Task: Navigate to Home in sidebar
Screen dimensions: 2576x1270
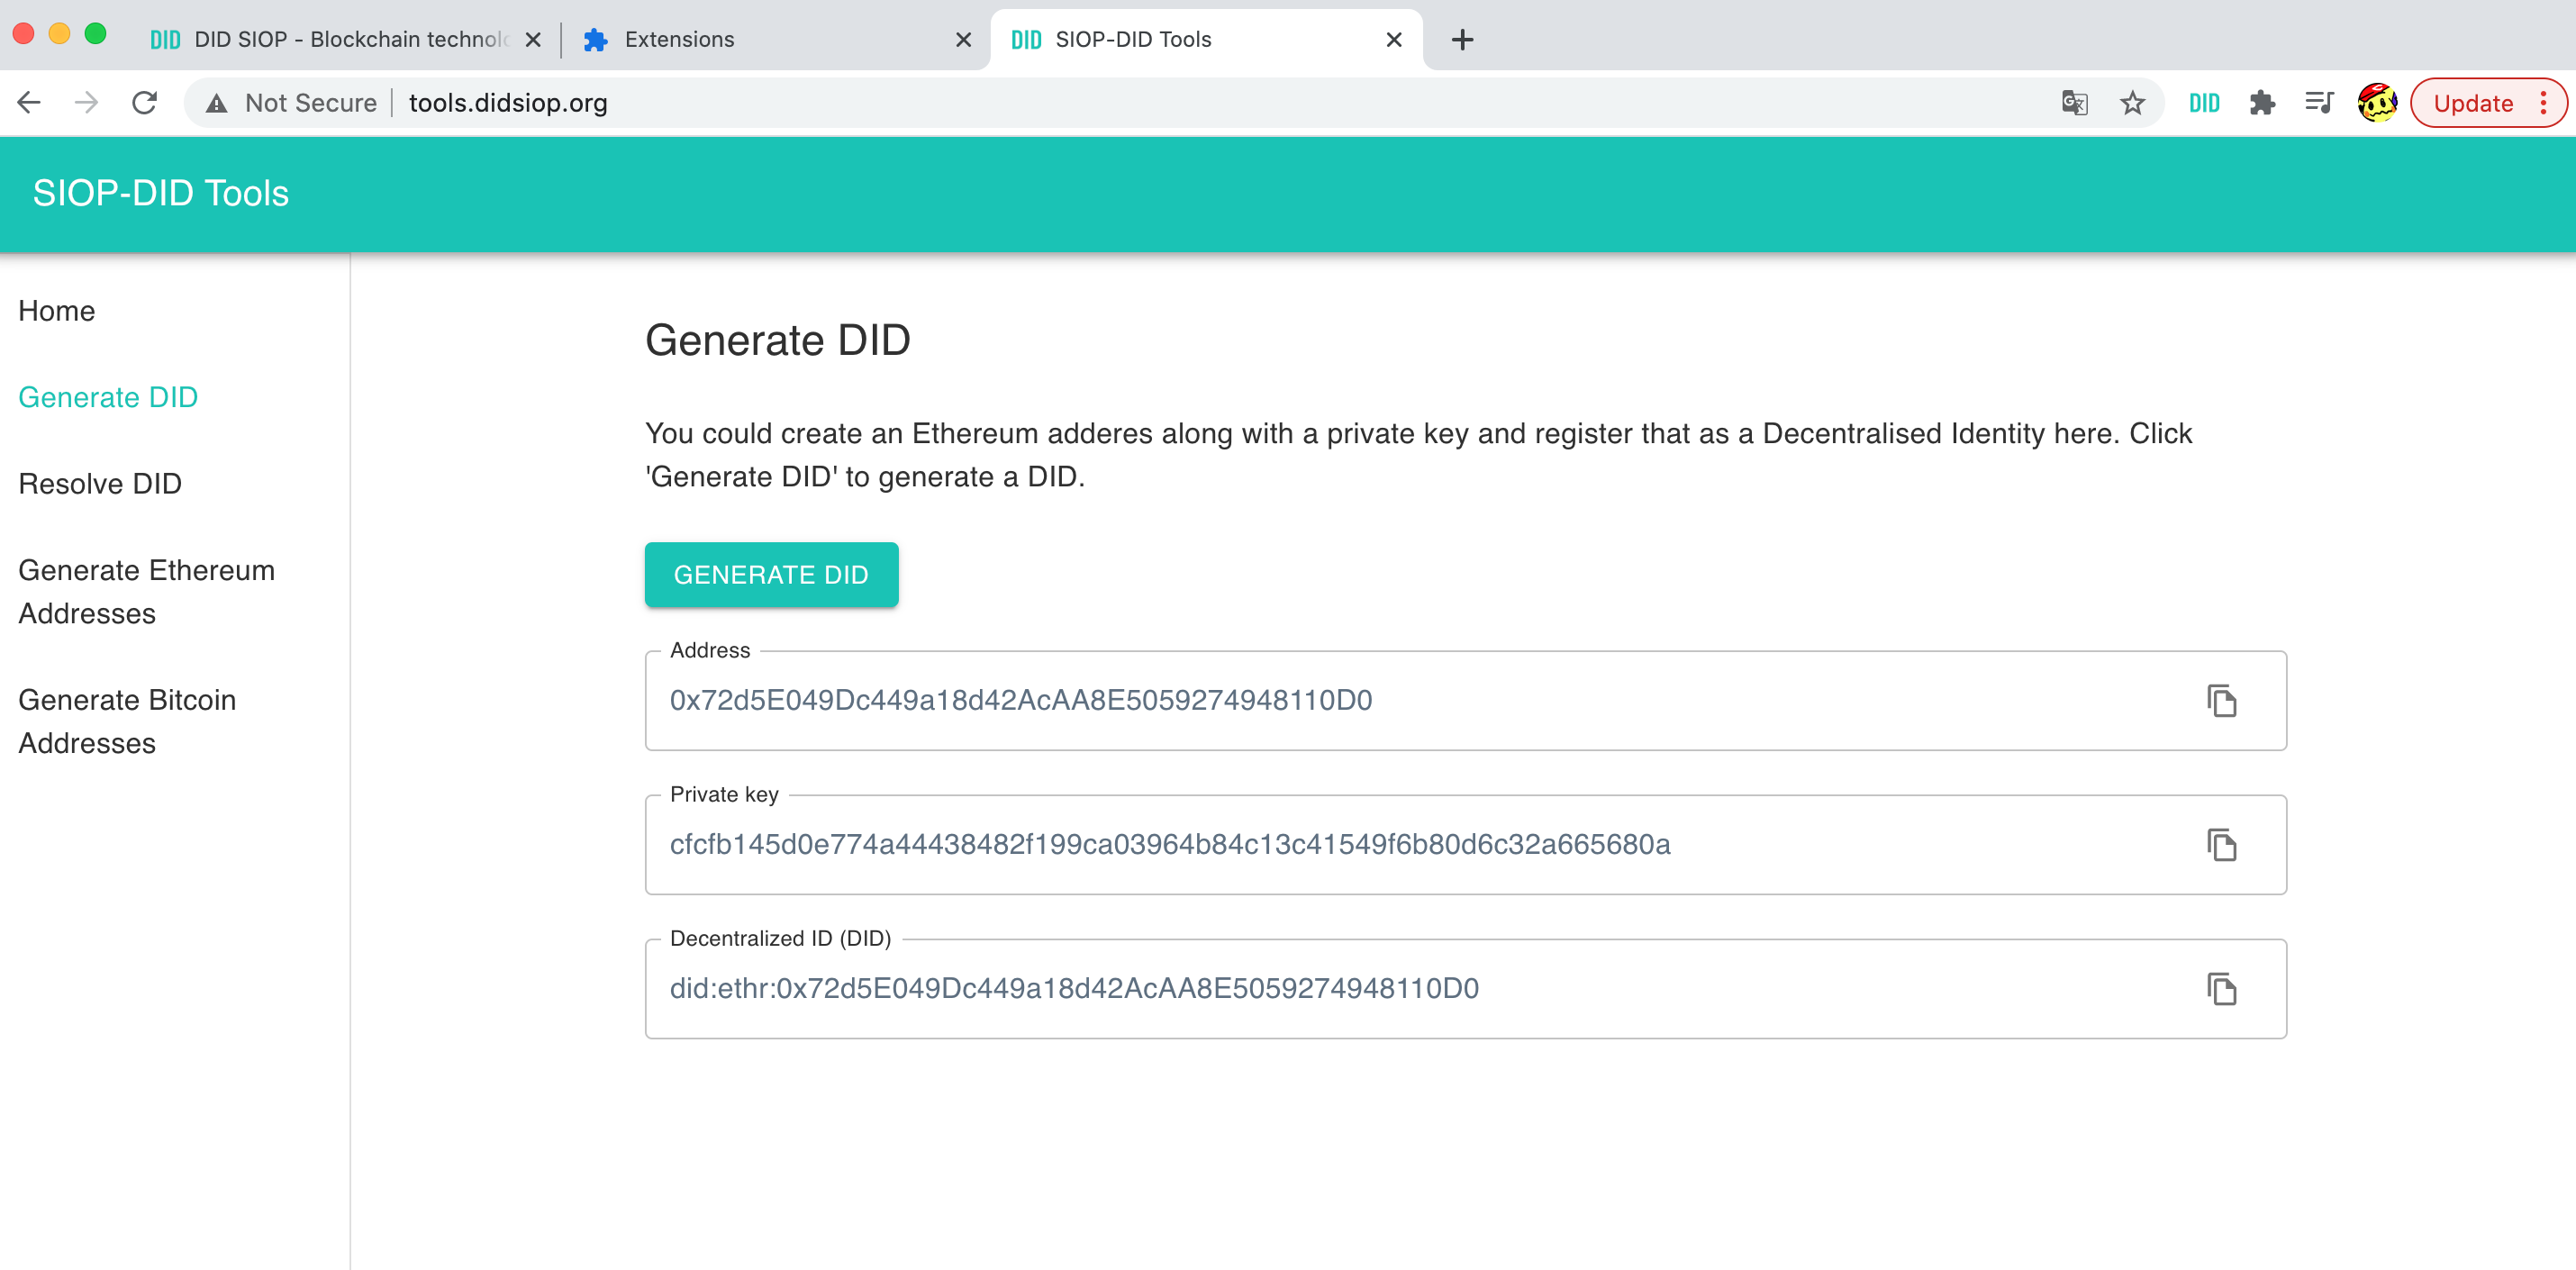Action: click(x=56, y=311)
